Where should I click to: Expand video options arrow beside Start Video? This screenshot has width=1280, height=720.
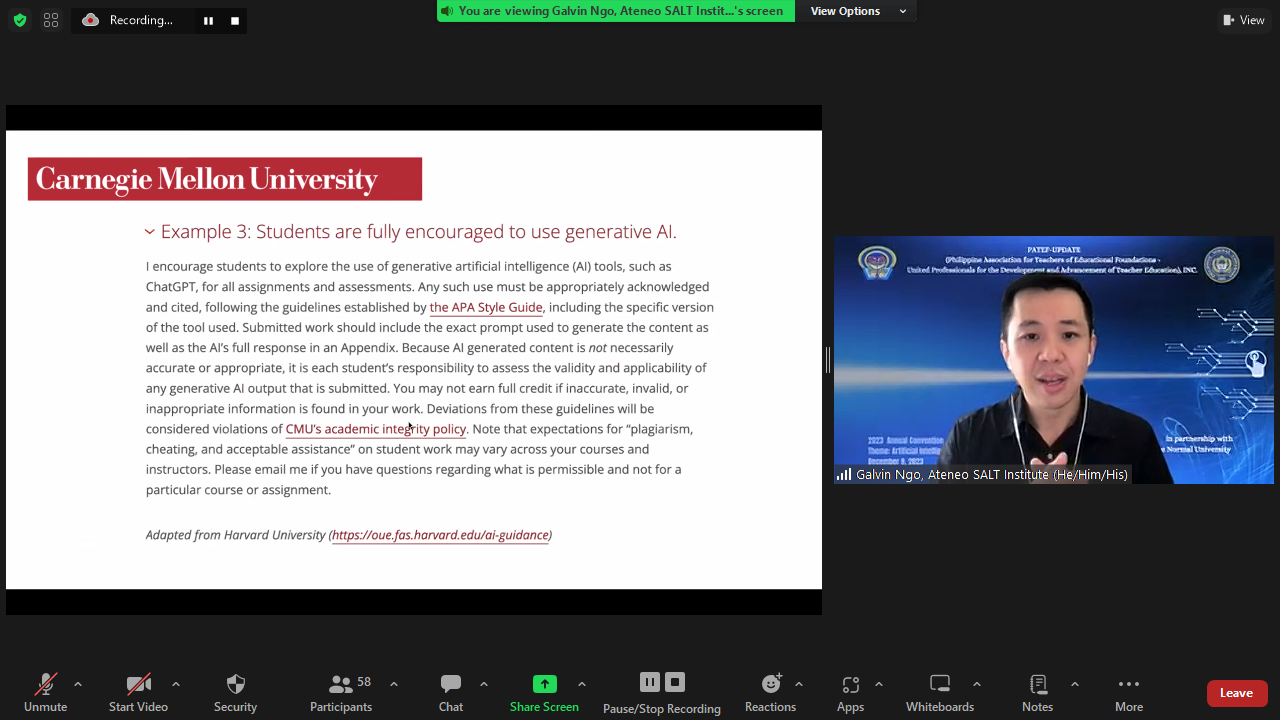click(176, 684)
